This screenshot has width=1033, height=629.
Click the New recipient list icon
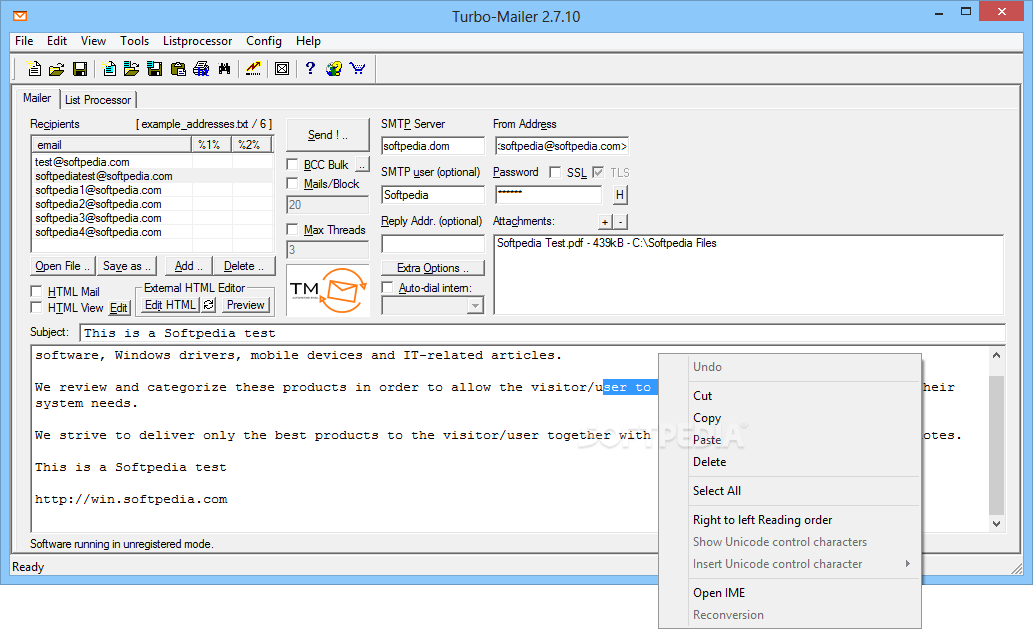[x=109, y=68]
